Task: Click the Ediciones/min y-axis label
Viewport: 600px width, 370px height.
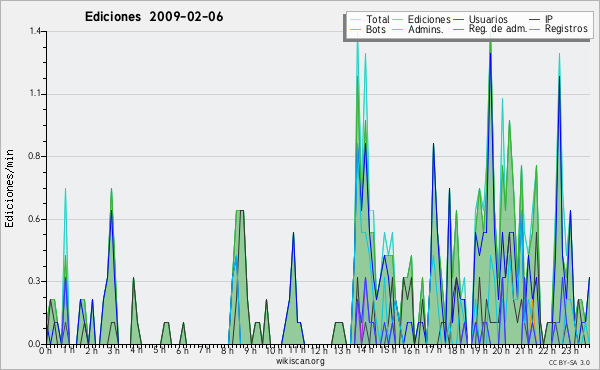Action: pyautogui.click(x=9, y=188)
